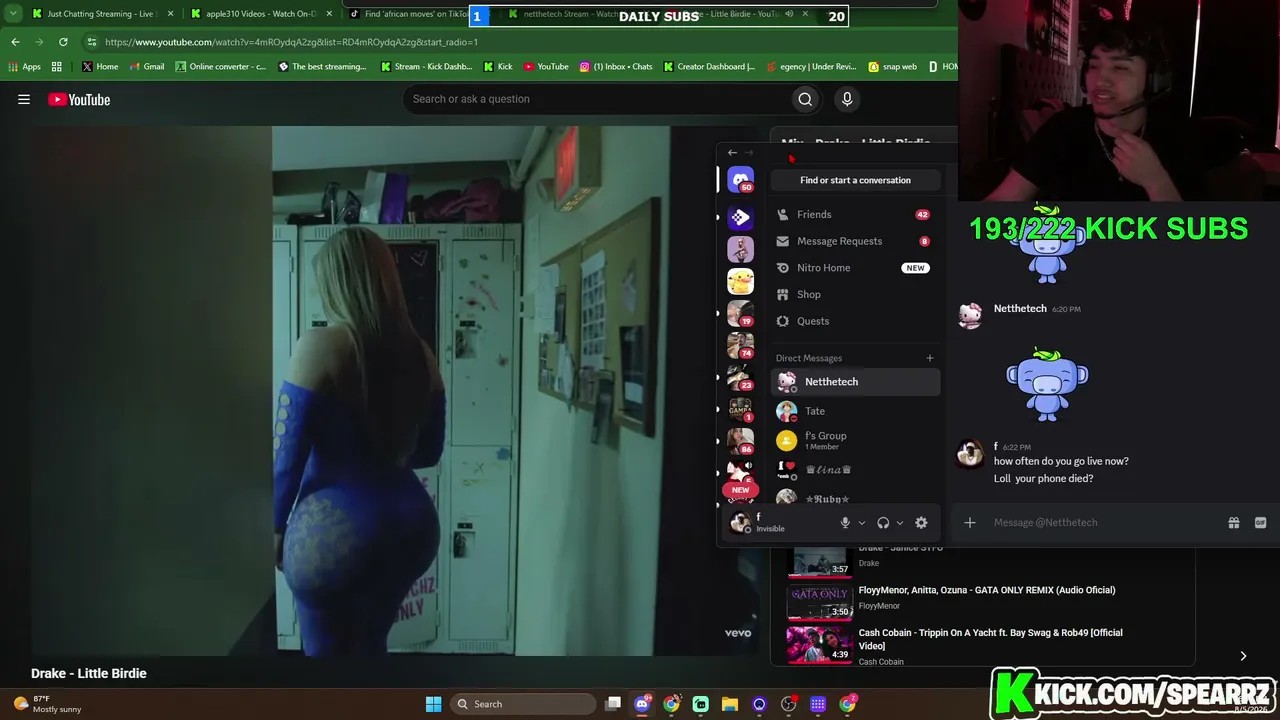
Task: Open the Discord server with 86 unread badge
Action: 740,442
